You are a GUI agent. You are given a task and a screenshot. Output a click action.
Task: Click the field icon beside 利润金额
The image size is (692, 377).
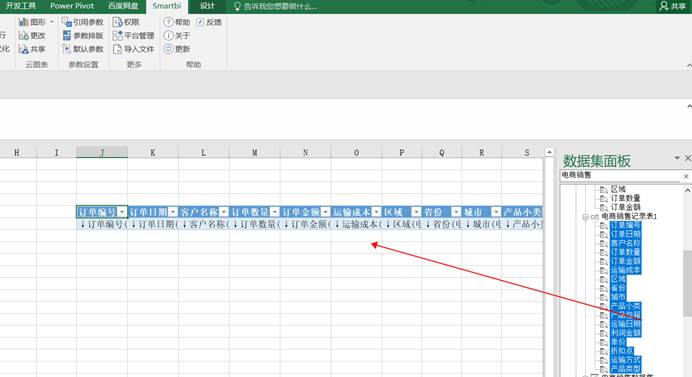coord(604,333)
